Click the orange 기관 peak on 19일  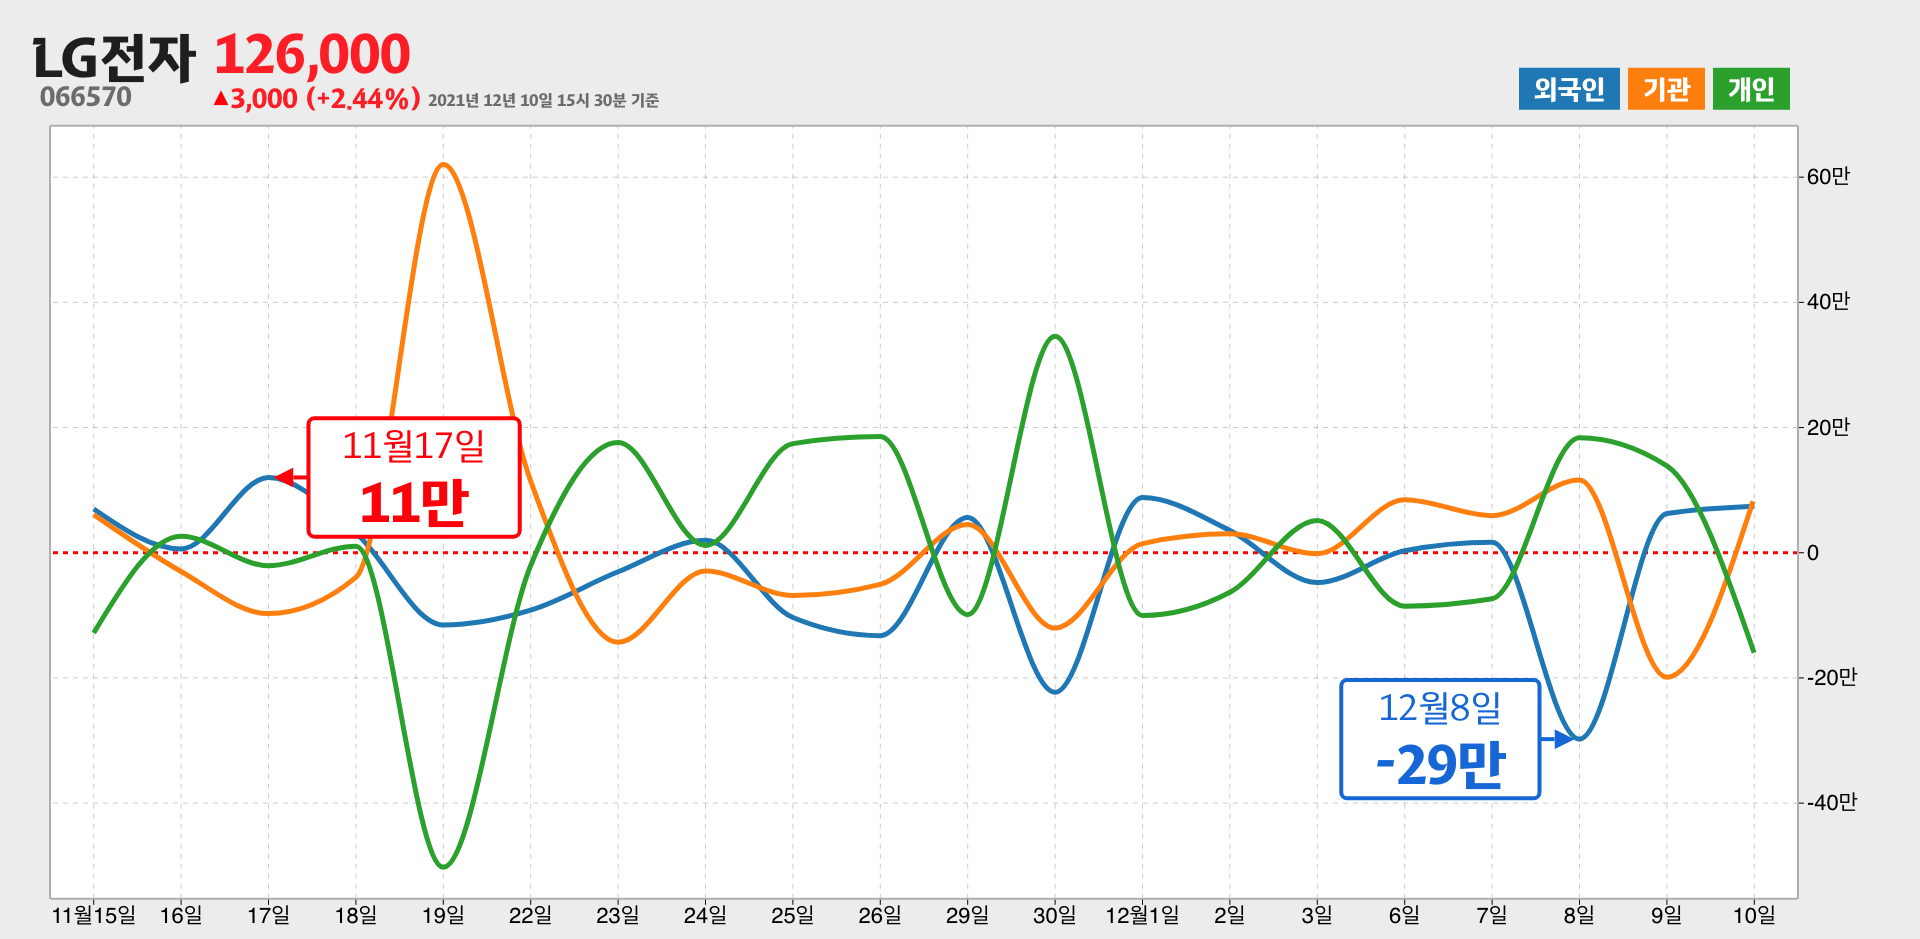[443, 165]
